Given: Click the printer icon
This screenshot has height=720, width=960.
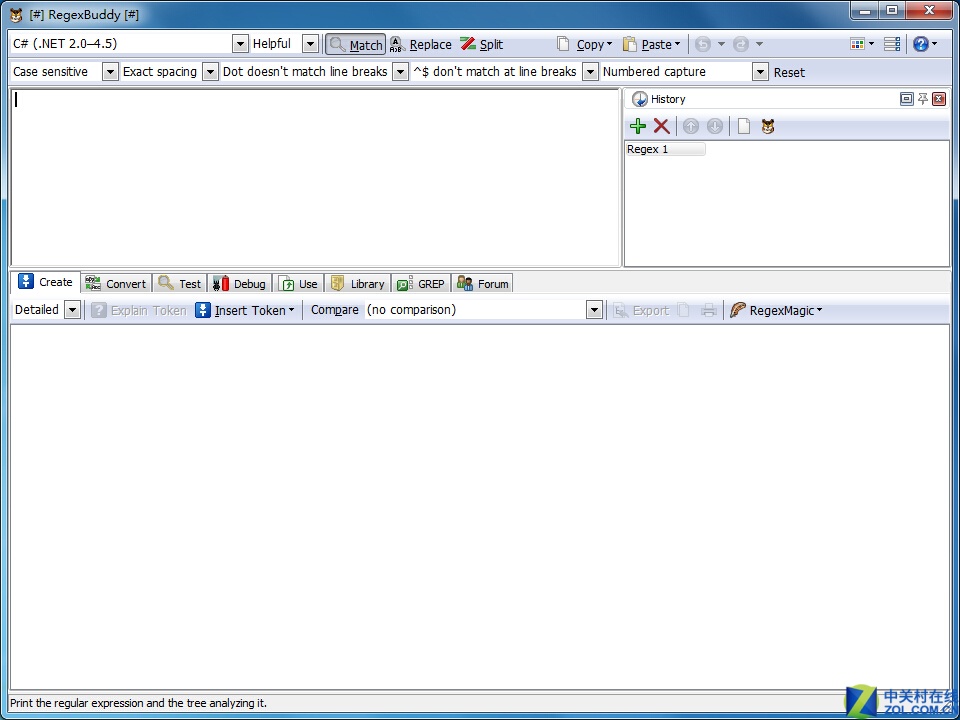Looking at the screenshot, I should point(708,310).
